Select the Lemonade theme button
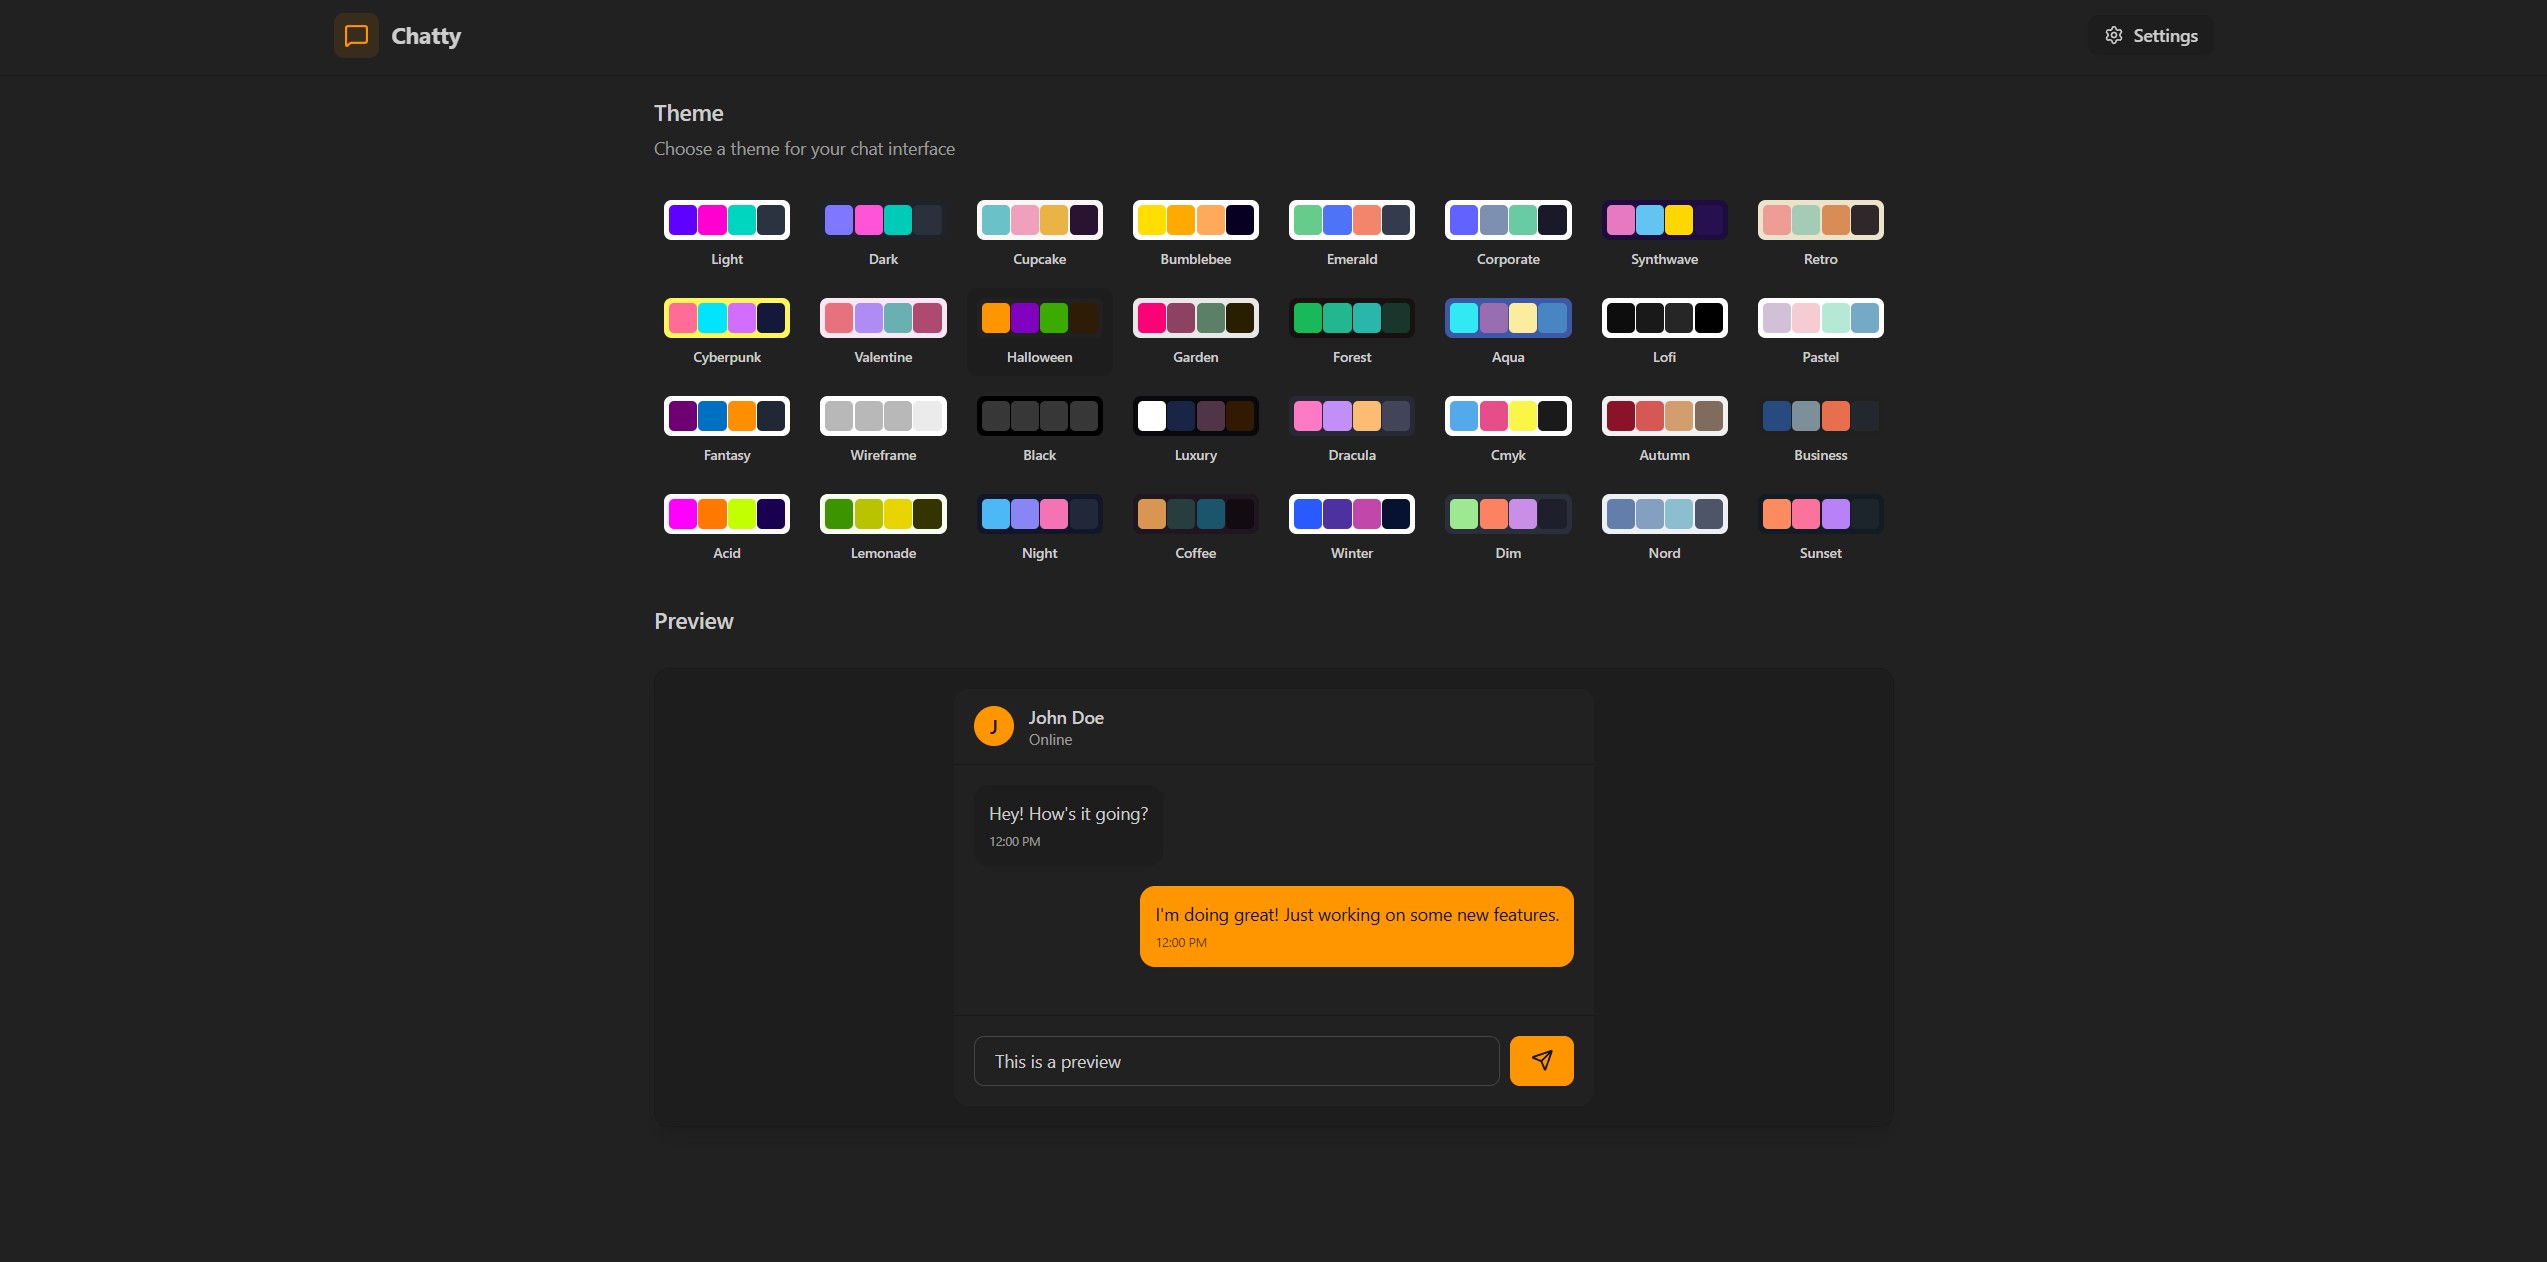 883,514
